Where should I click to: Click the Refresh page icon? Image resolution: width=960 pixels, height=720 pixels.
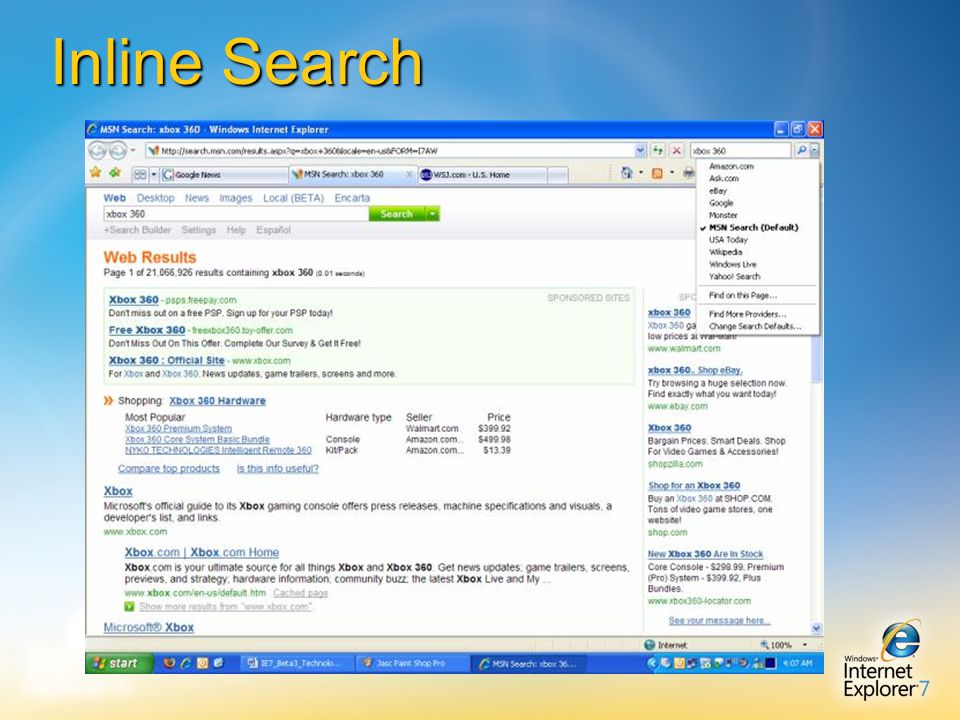[658, 150]
